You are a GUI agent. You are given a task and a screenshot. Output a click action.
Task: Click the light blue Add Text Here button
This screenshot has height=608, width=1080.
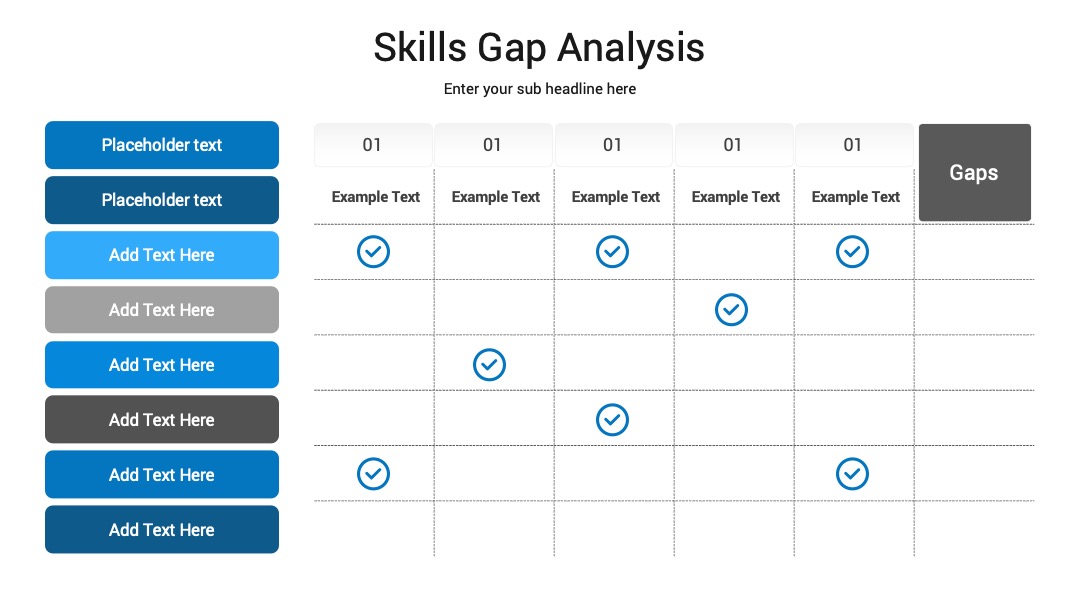[162, 255]
